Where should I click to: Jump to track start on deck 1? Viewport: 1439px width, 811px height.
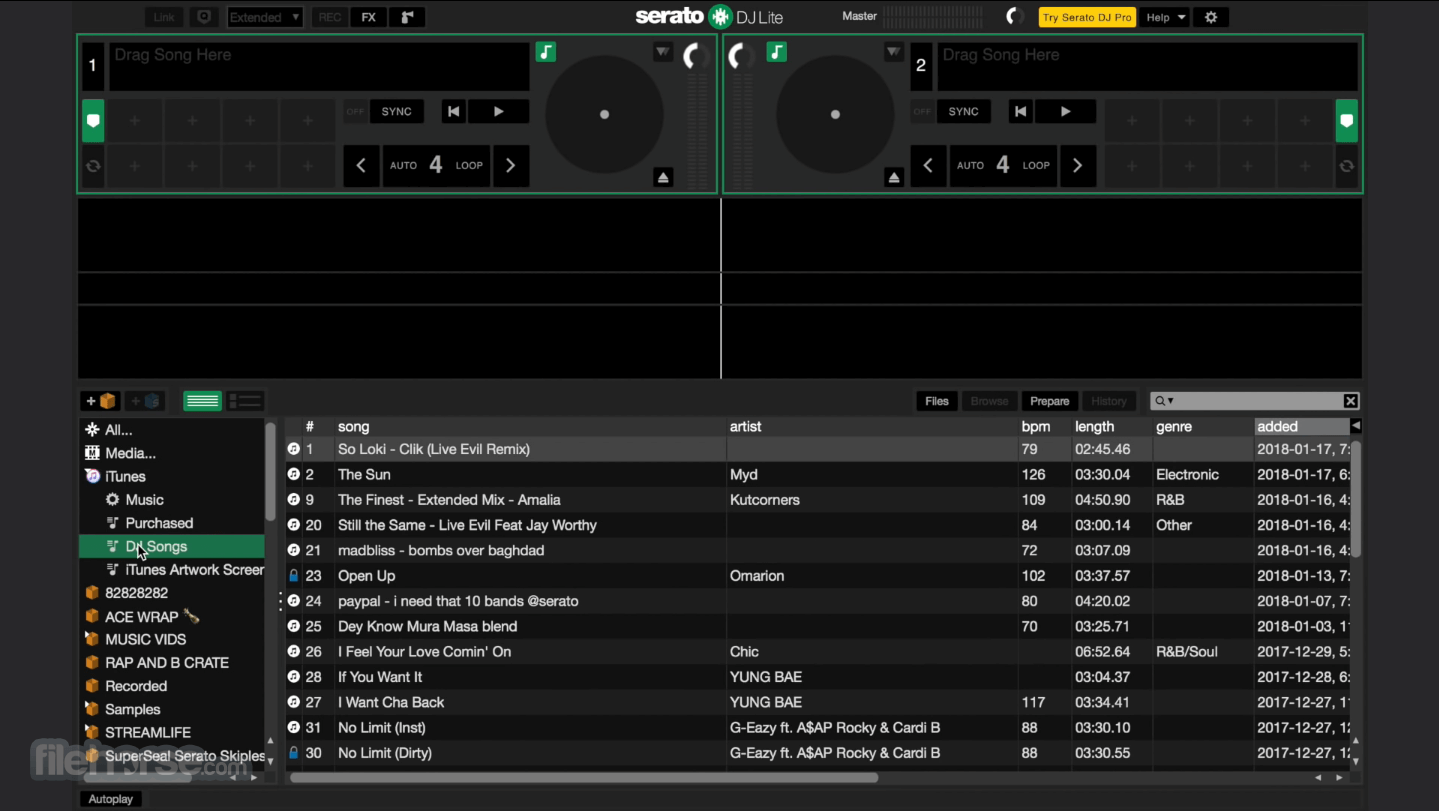click(454, 111)
